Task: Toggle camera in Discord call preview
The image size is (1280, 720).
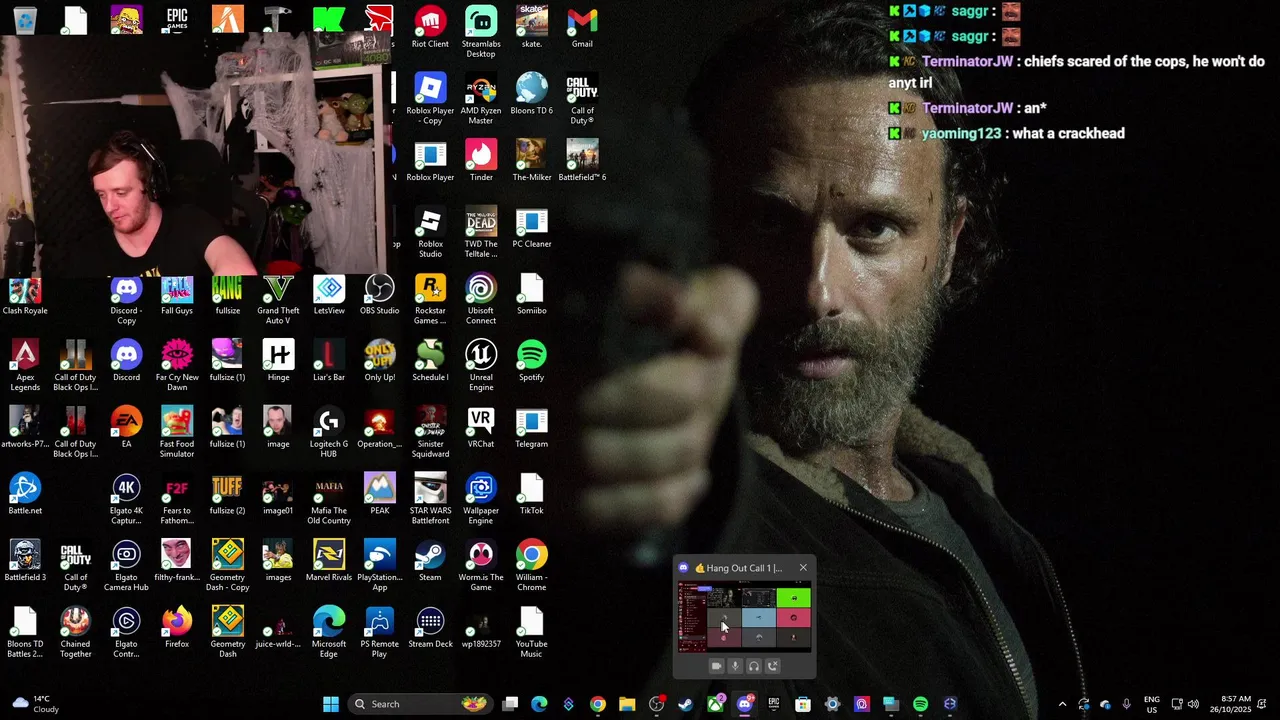Action: pyautogui.click(x=716, y=666)
